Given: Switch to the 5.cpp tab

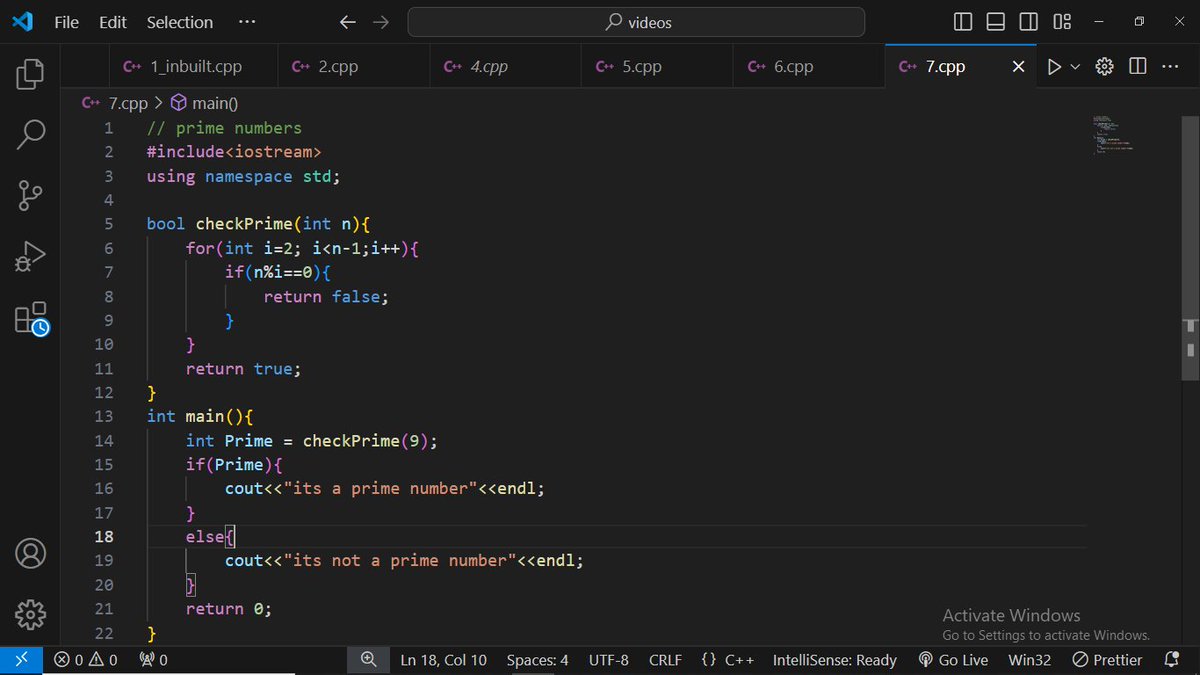Looking at the screenshot, I should [x=657, y=67].
